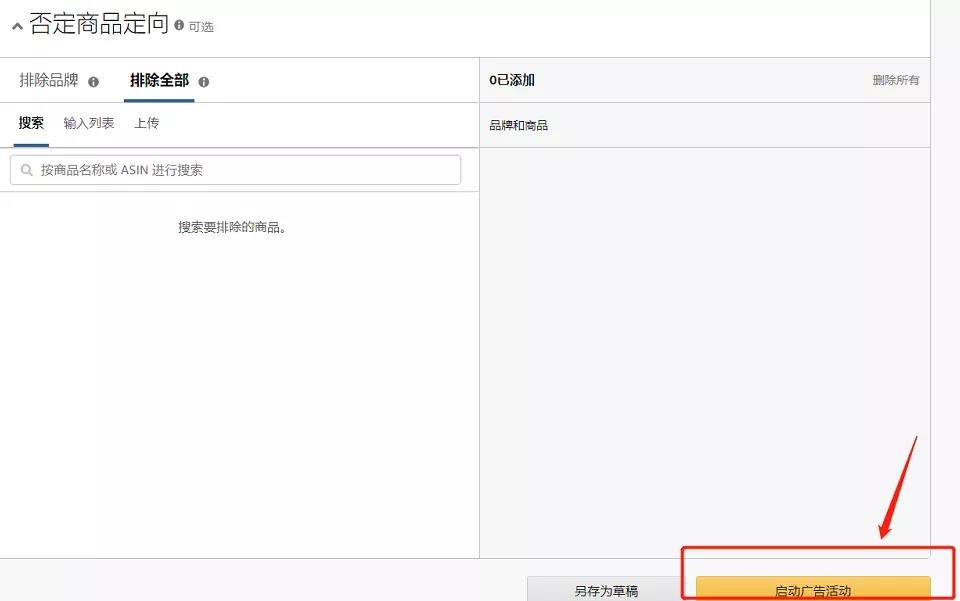Screen dimensions: 960x601
Task: Collapse the 否定商品定向 section chevron
Action: 17,27
